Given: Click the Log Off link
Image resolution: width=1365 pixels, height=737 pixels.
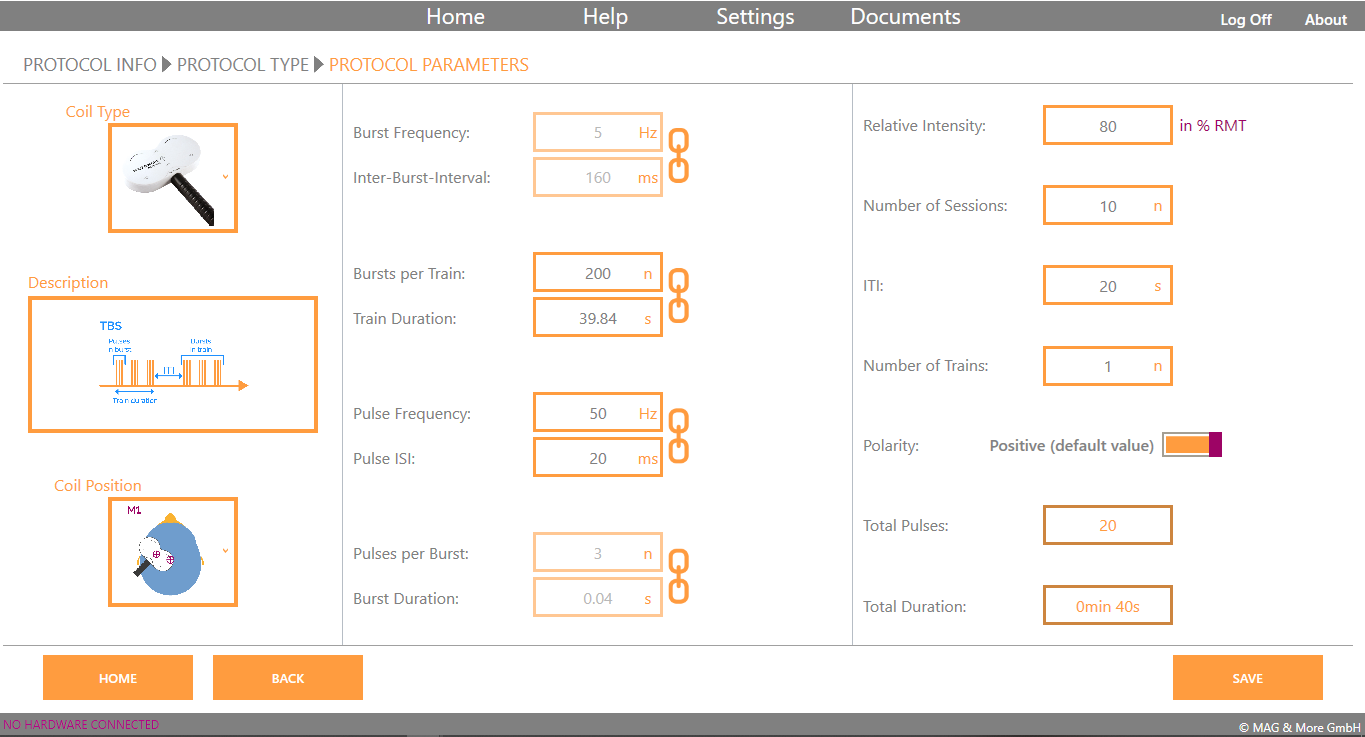Looking at the screenshot, I should coord(1245,20).
